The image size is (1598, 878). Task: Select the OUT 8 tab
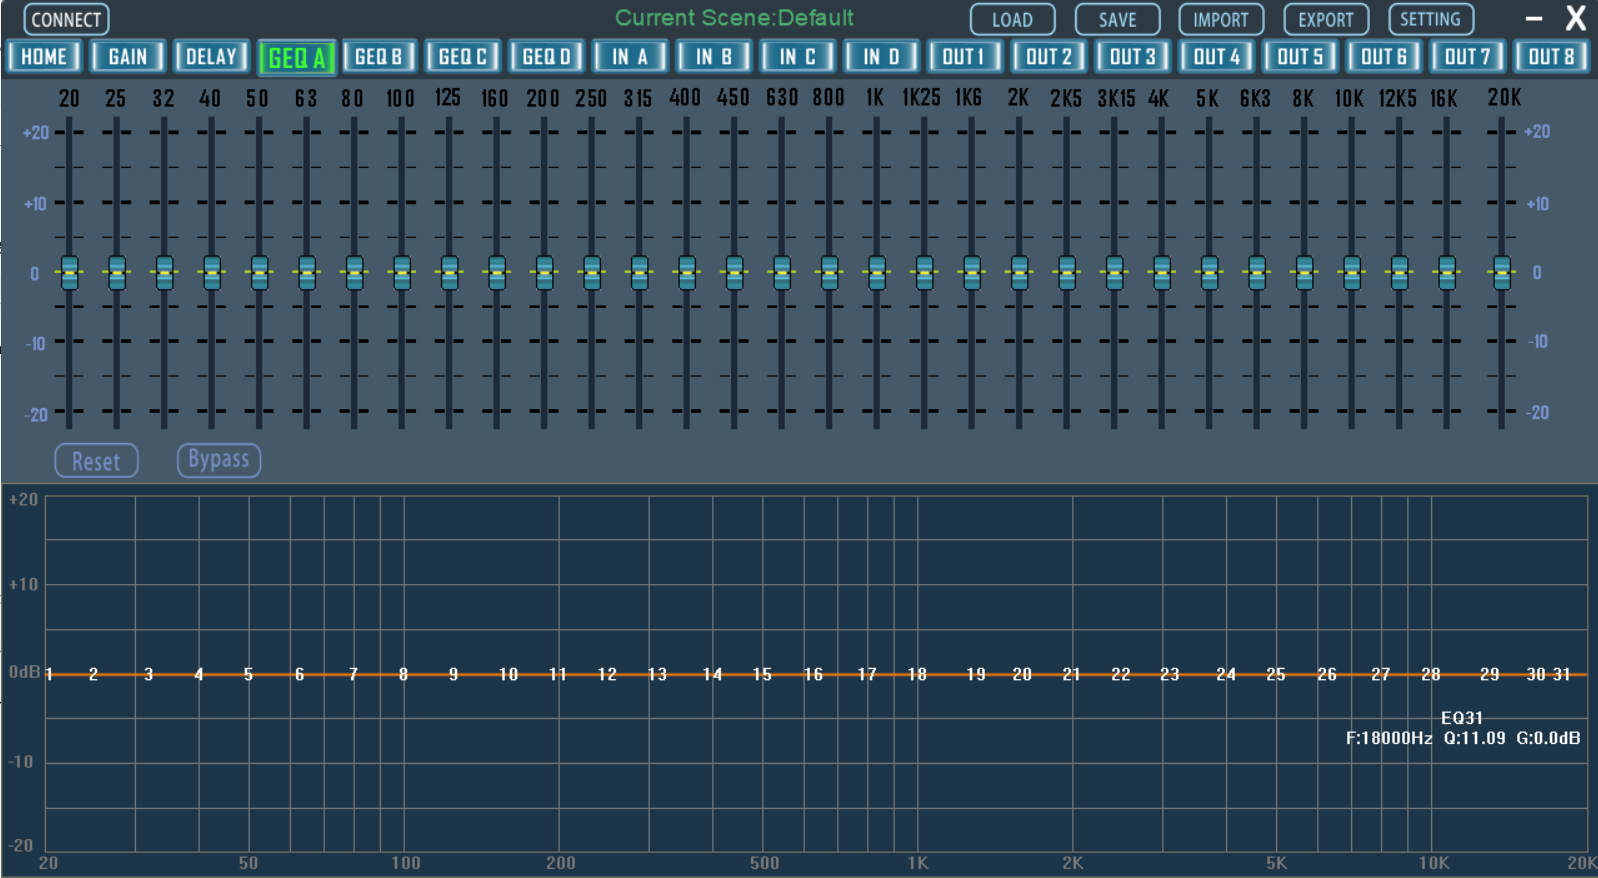(1551, 57)
